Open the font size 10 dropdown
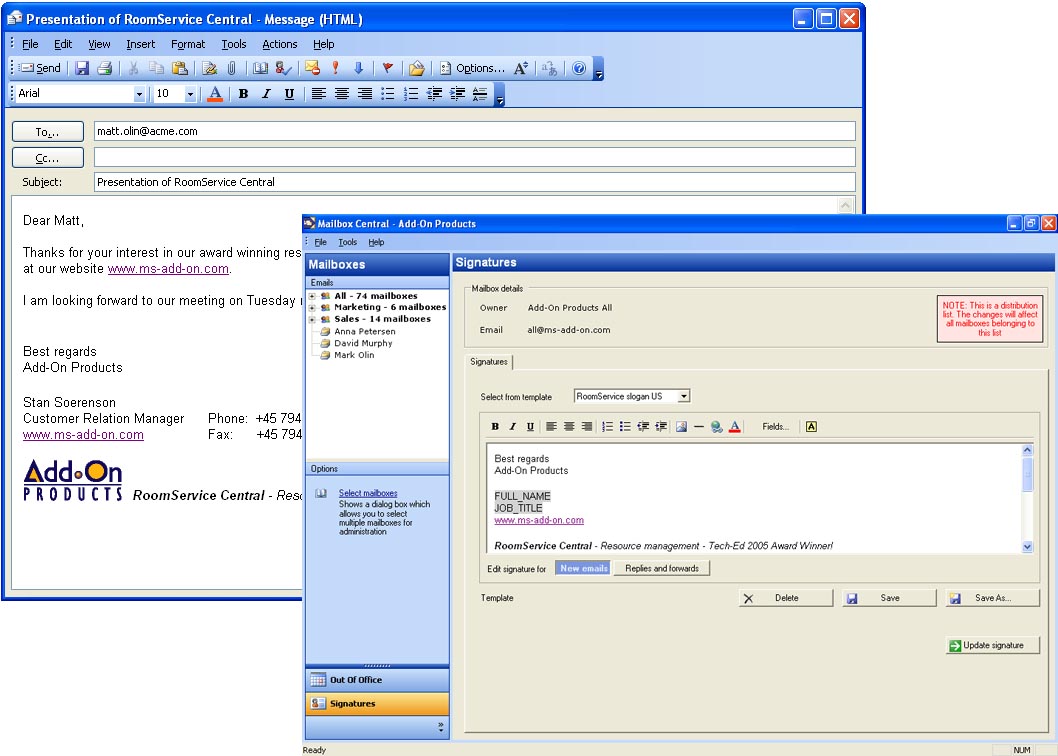The image size is (1058, 756). pyautogui.click(x=190, y=94)
